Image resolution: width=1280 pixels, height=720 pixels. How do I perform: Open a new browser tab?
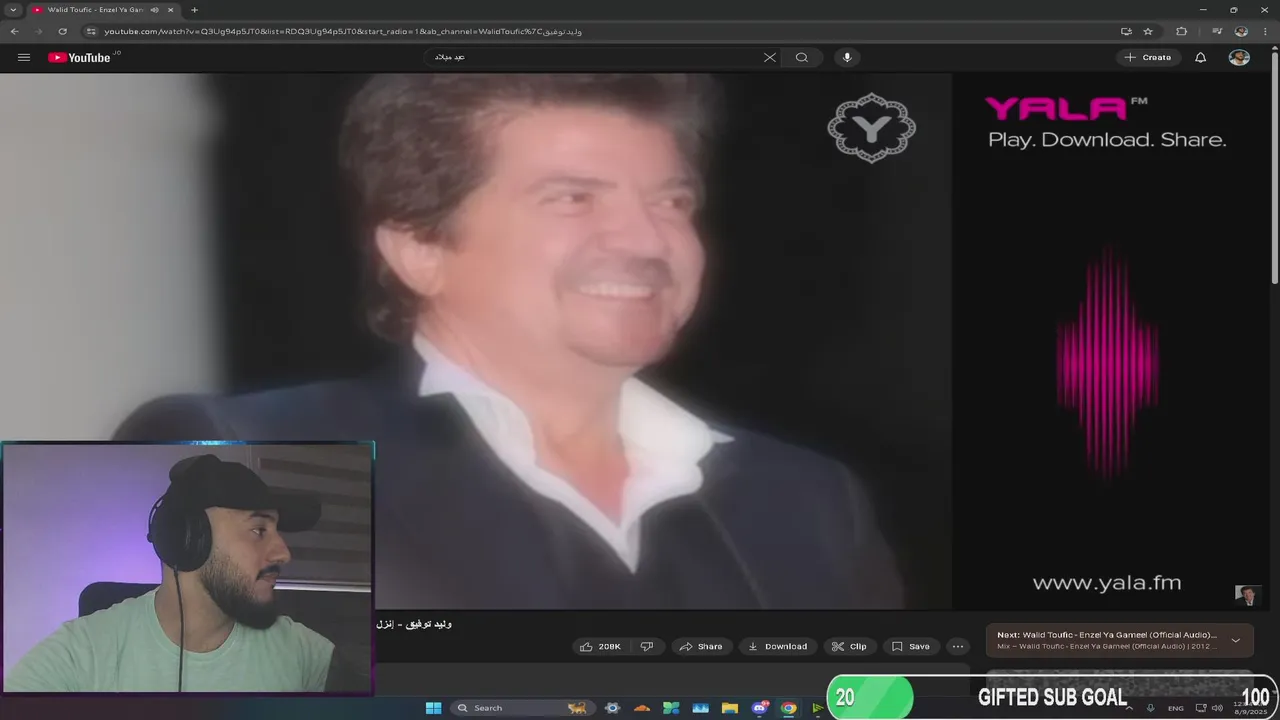[194, 10]
